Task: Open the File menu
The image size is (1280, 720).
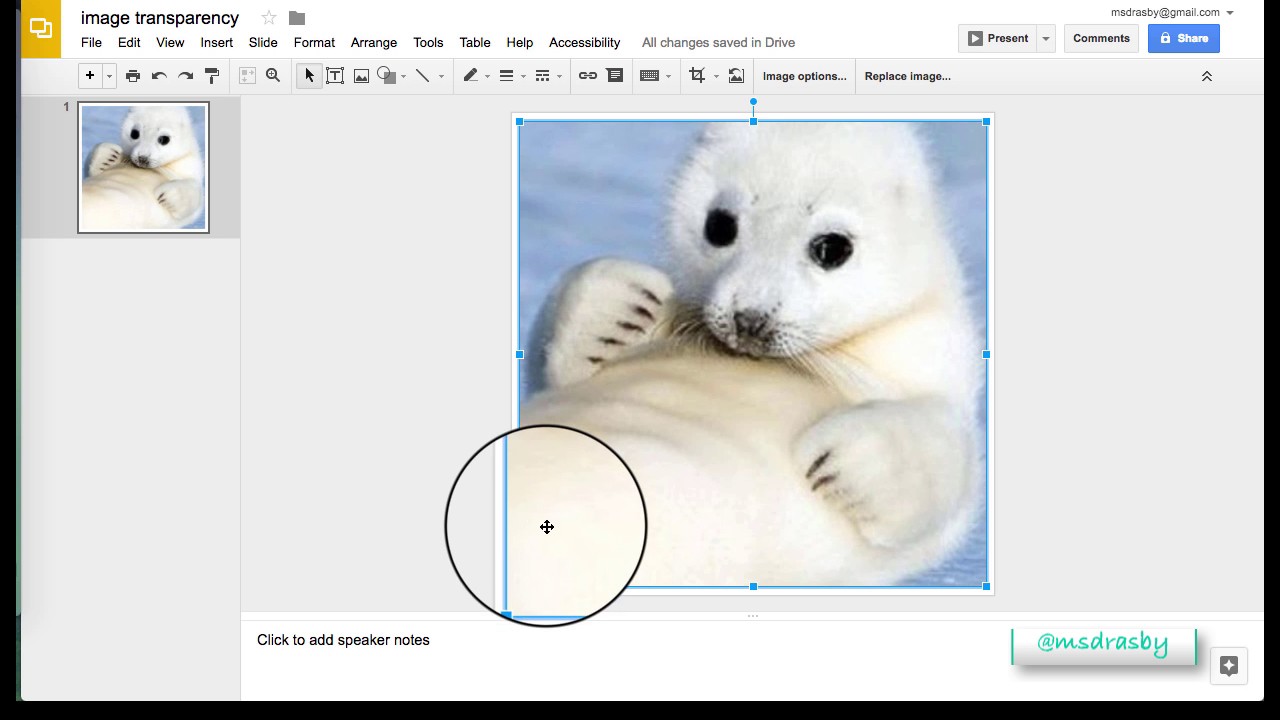Action: (91, 42)
